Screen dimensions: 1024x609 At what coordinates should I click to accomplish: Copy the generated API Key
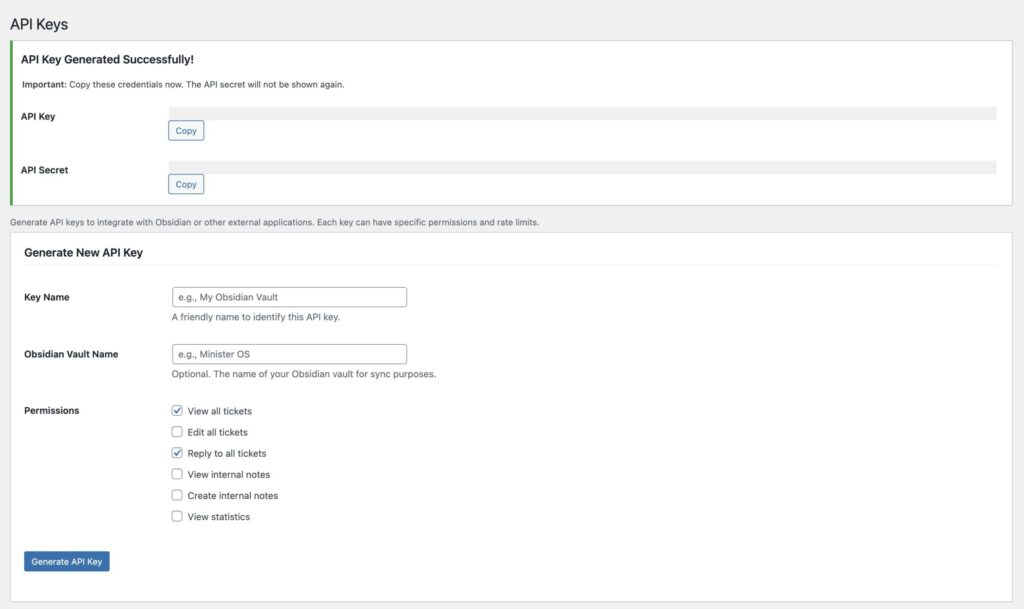point(186,131)
